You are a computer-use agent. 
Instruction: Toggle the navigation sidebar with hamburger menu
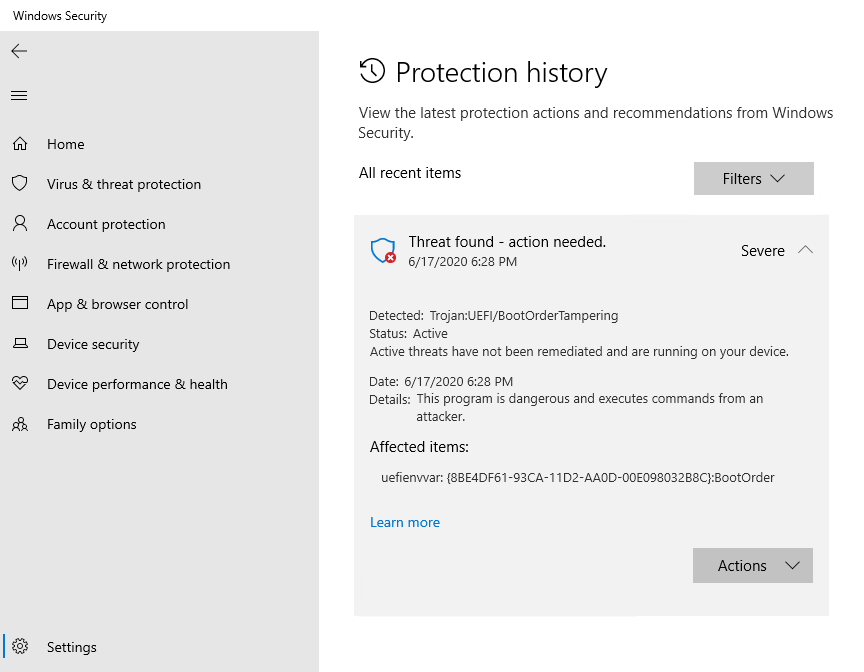pos(18,96)
